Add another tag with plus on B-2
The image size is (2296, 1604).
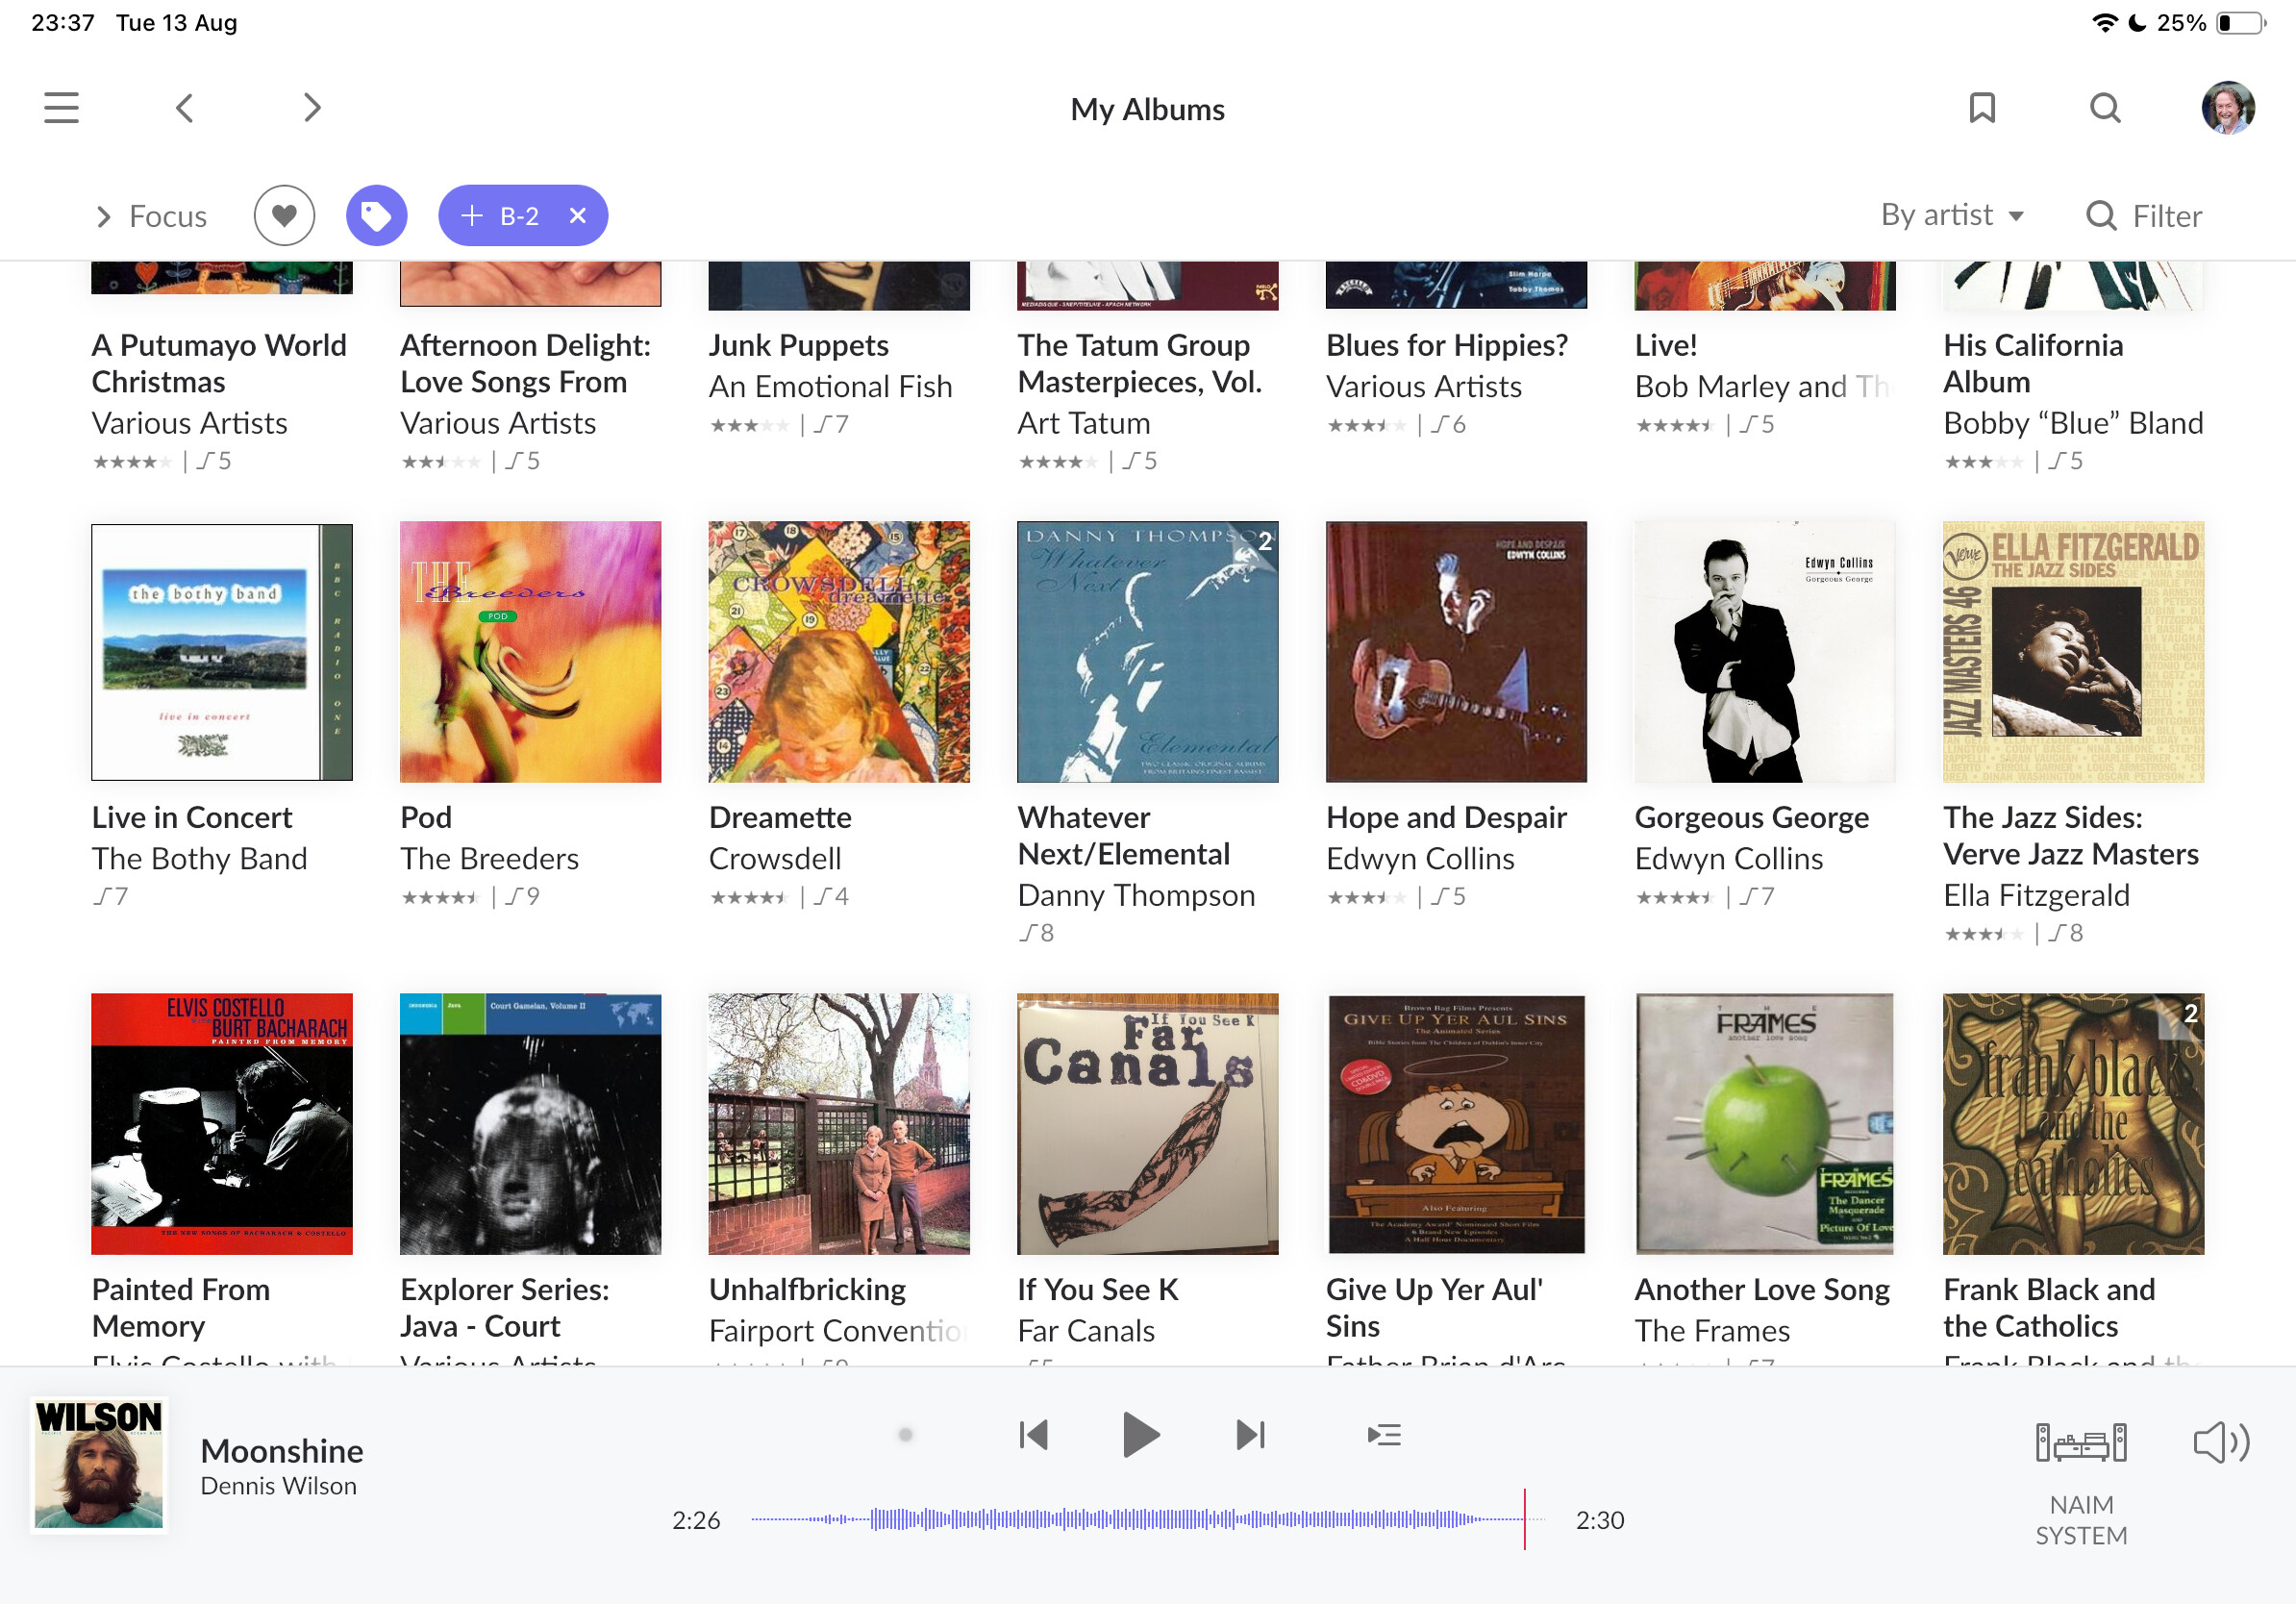(472, 215)
